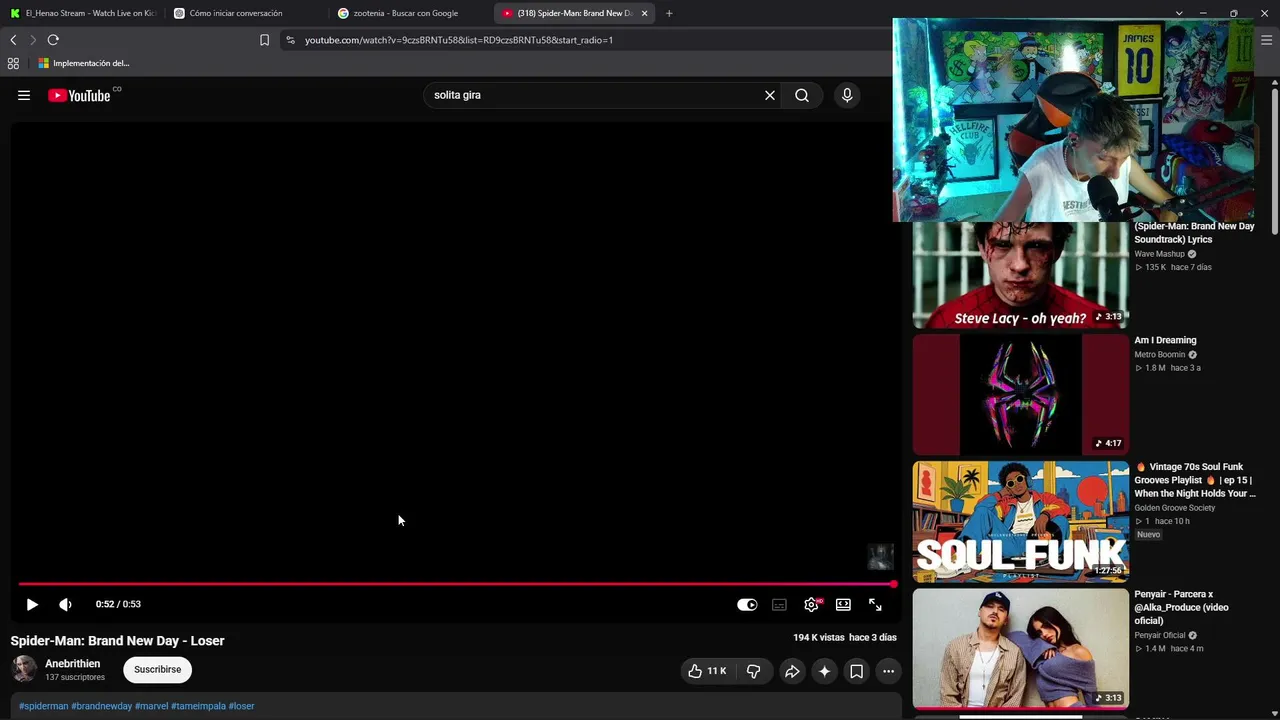Visit the Metro Boomin channel
Viewport: 1280px width, 720px height.
(1160, 354)
